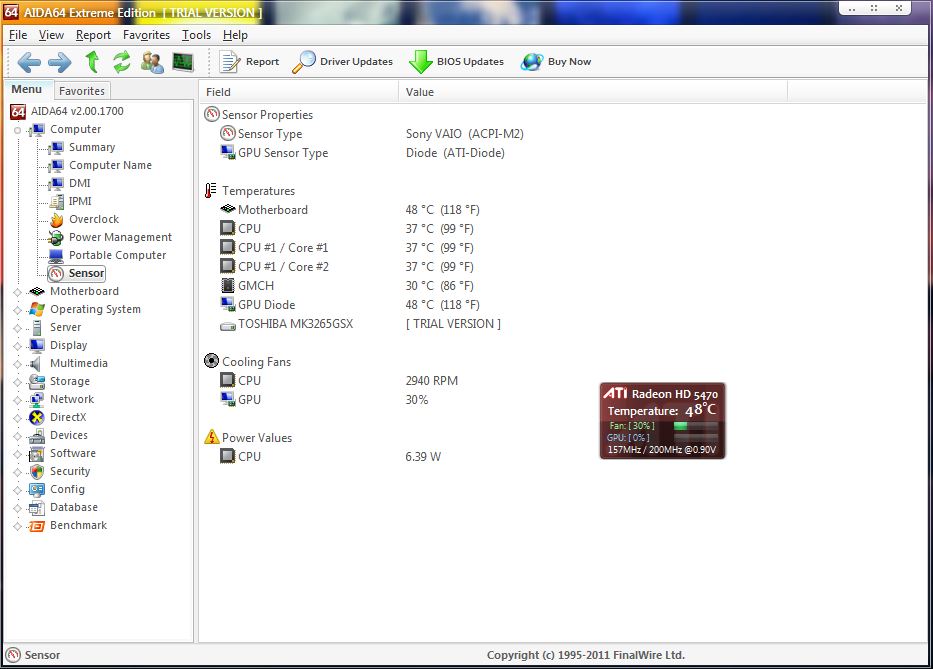Viewport: 933px width, 669px height.
Task: Go back with the blue left arrow
Action: click(x=29, y=62)
